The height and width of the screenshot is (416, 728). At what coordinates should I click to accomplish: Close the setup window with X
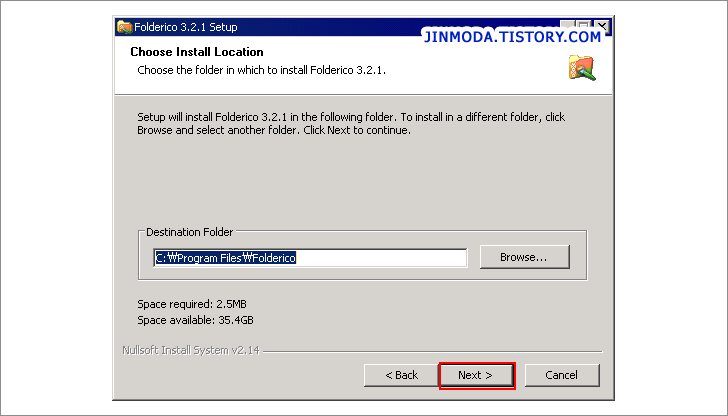coord(602,26)
